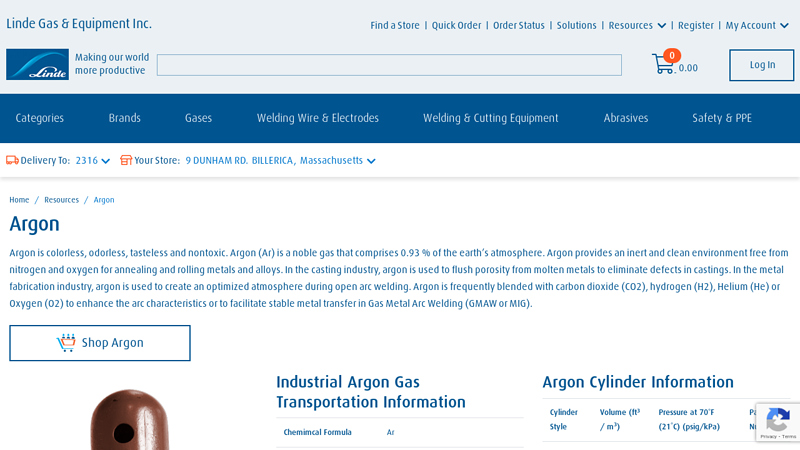The image size is (800, 450).
Task: Click the delivery truck icon
Action: point(12,160)
